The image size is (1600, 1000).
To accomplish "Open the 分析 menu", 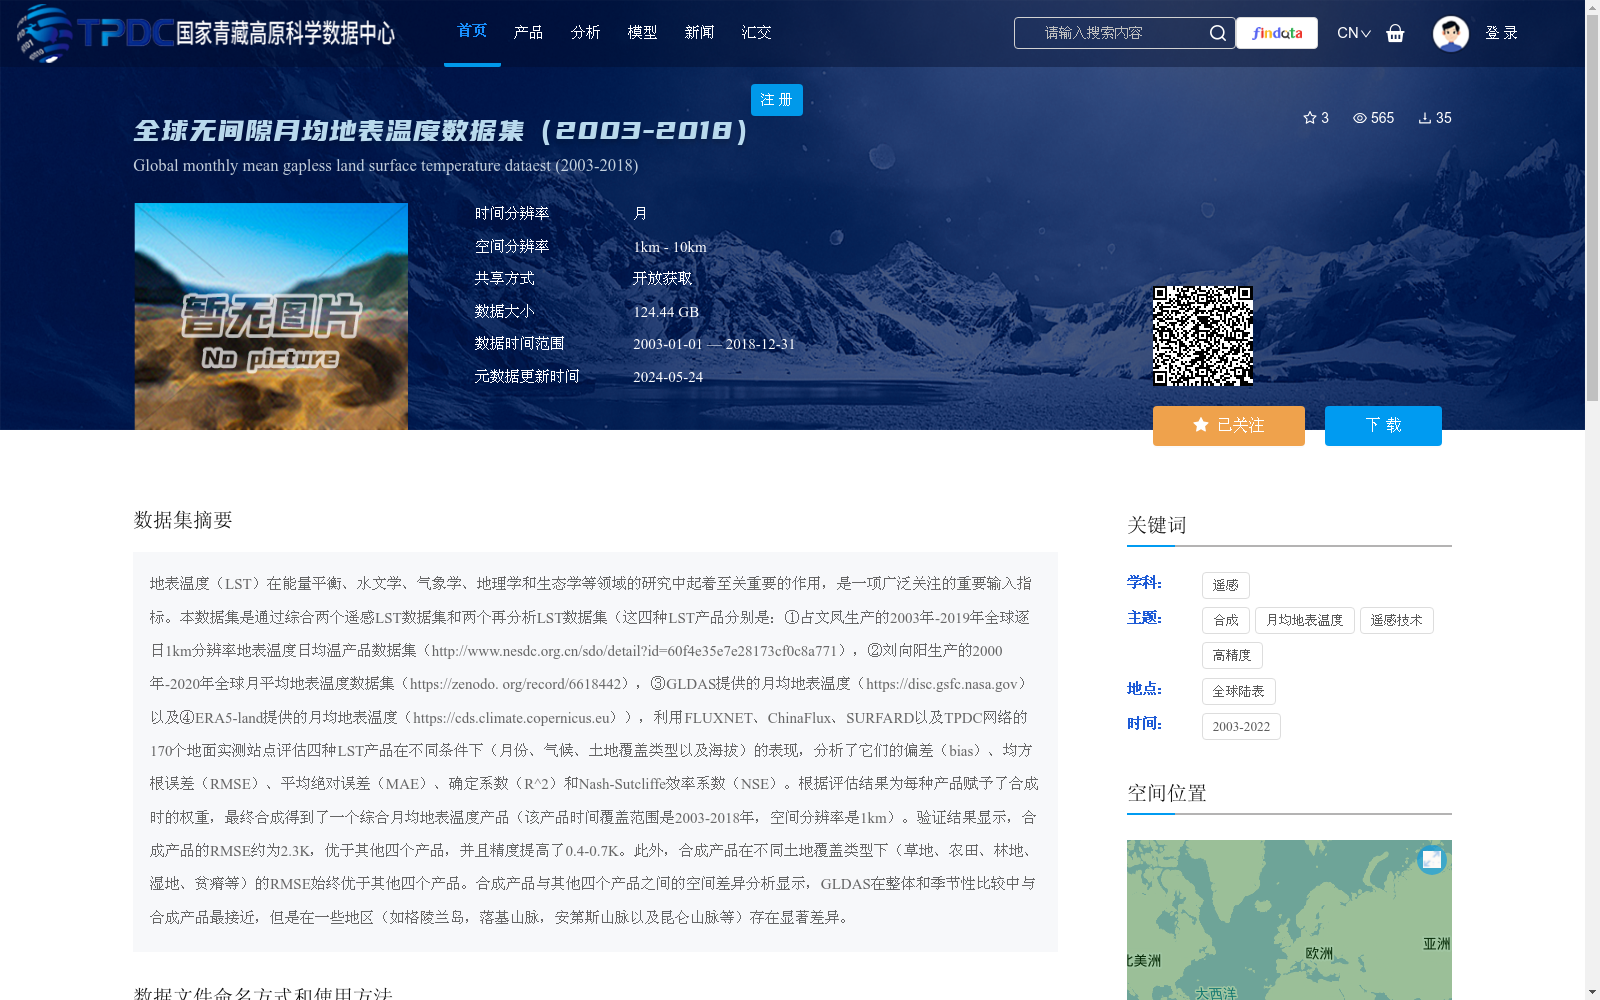I will click(585, 32).
